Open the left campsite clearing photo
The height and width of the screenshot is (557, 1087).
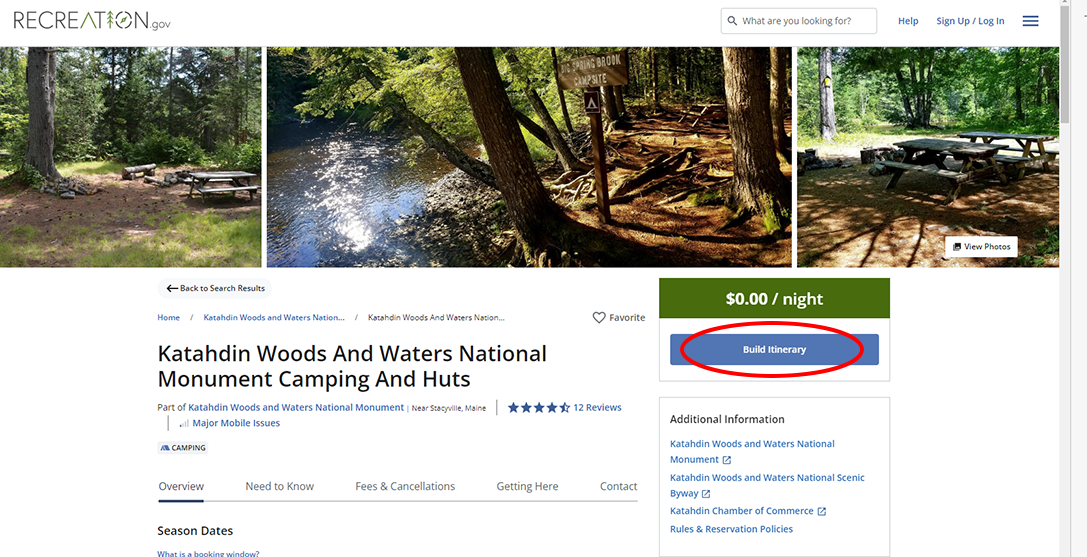point(130,157)
